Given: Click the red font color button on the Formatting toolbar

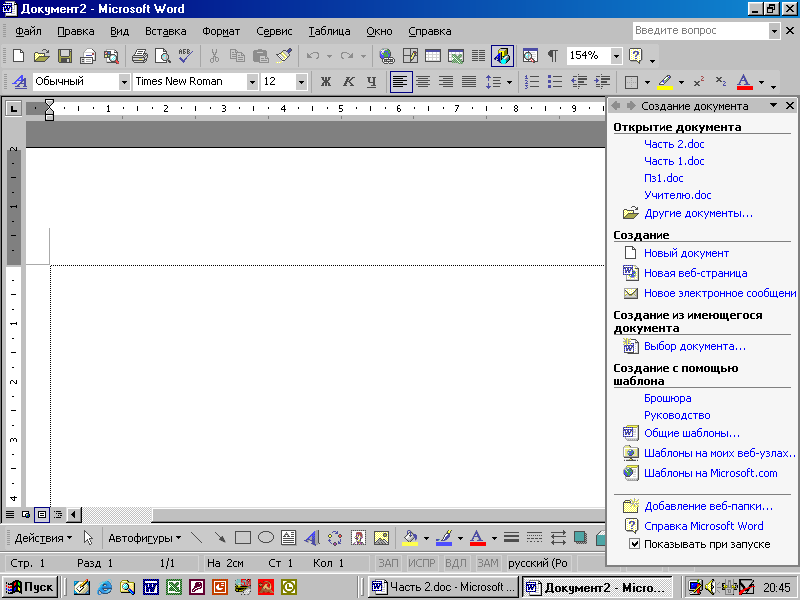Looking at the screenshot, I should click(744, 82).
